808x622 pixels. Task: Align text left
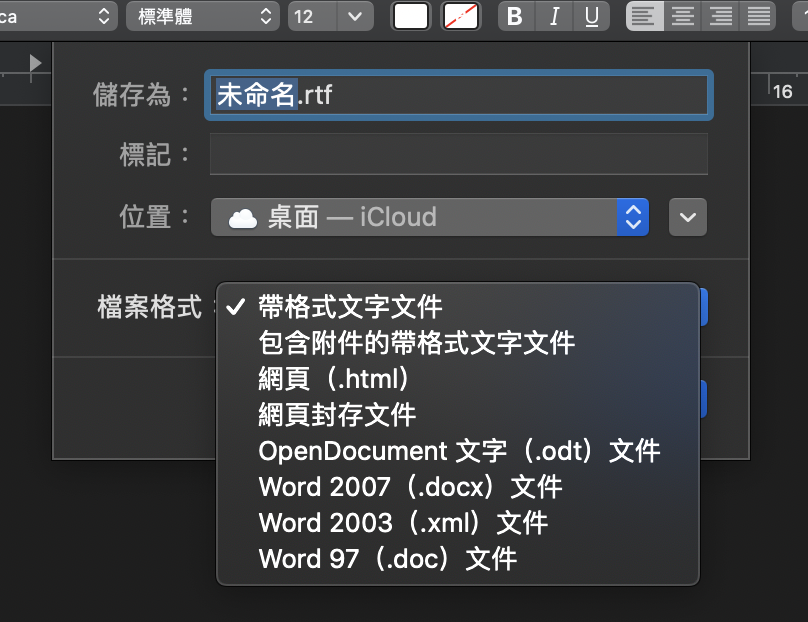[x=644, y=16]
